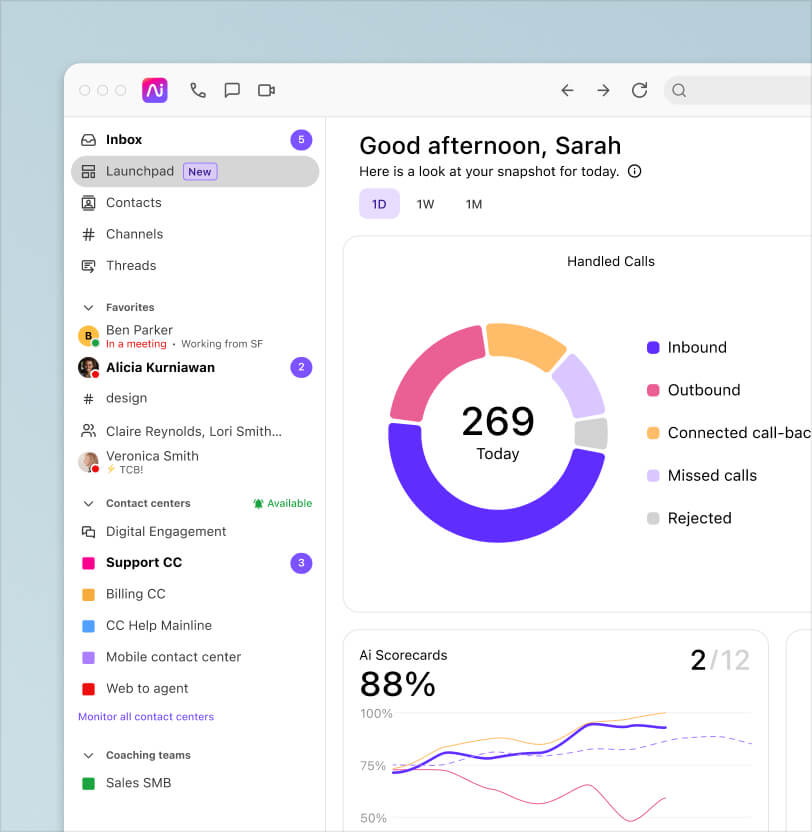Refresh the page with the reload icon

coord(639,90)
